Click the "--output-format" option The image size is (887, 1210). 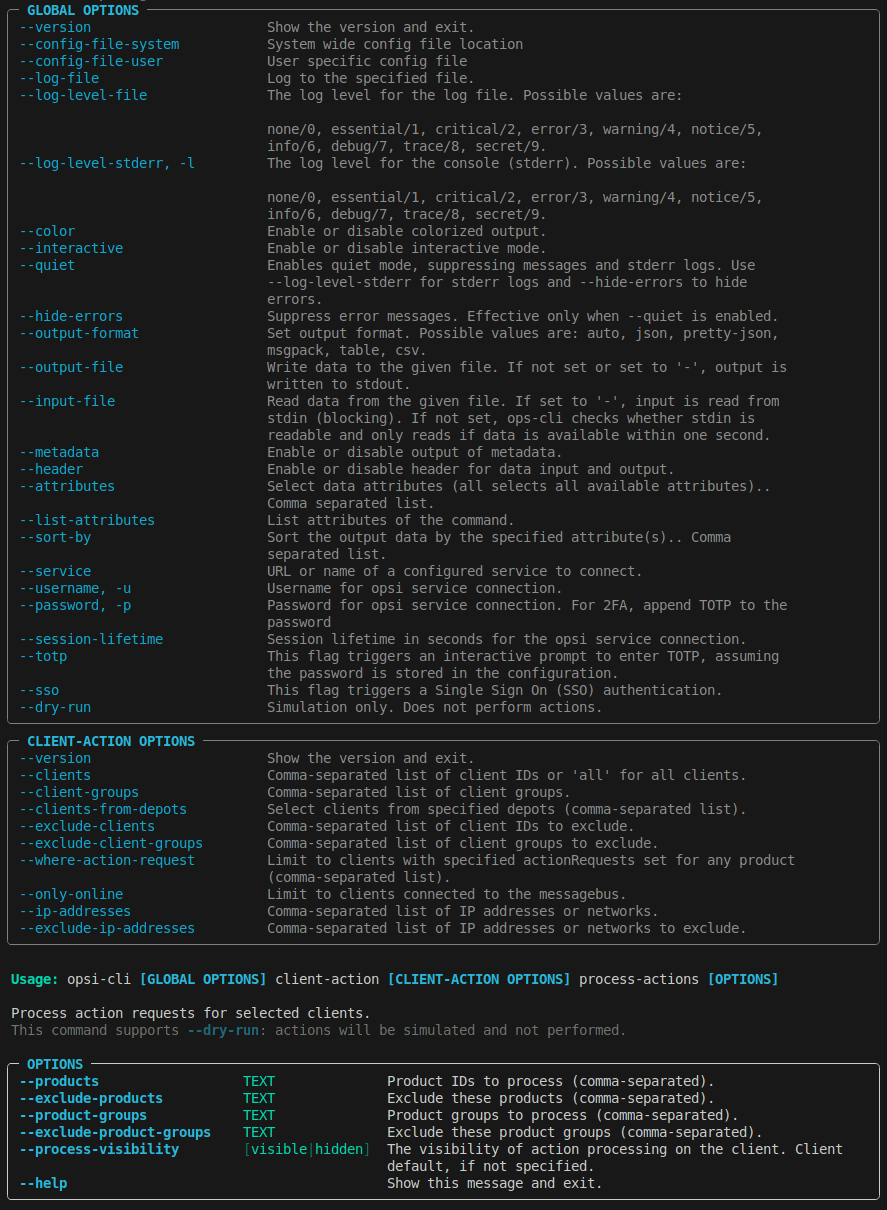point(79,333)
